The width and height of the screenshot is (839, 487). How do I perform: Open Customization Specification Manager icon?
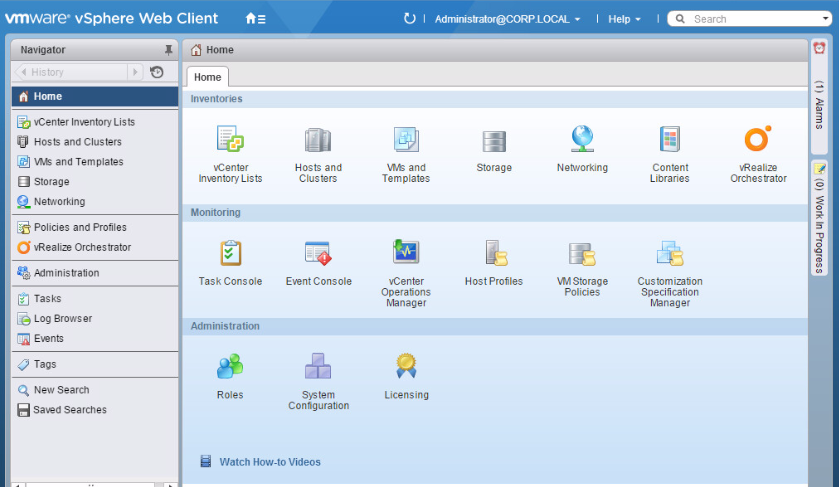tap(670, 254)
